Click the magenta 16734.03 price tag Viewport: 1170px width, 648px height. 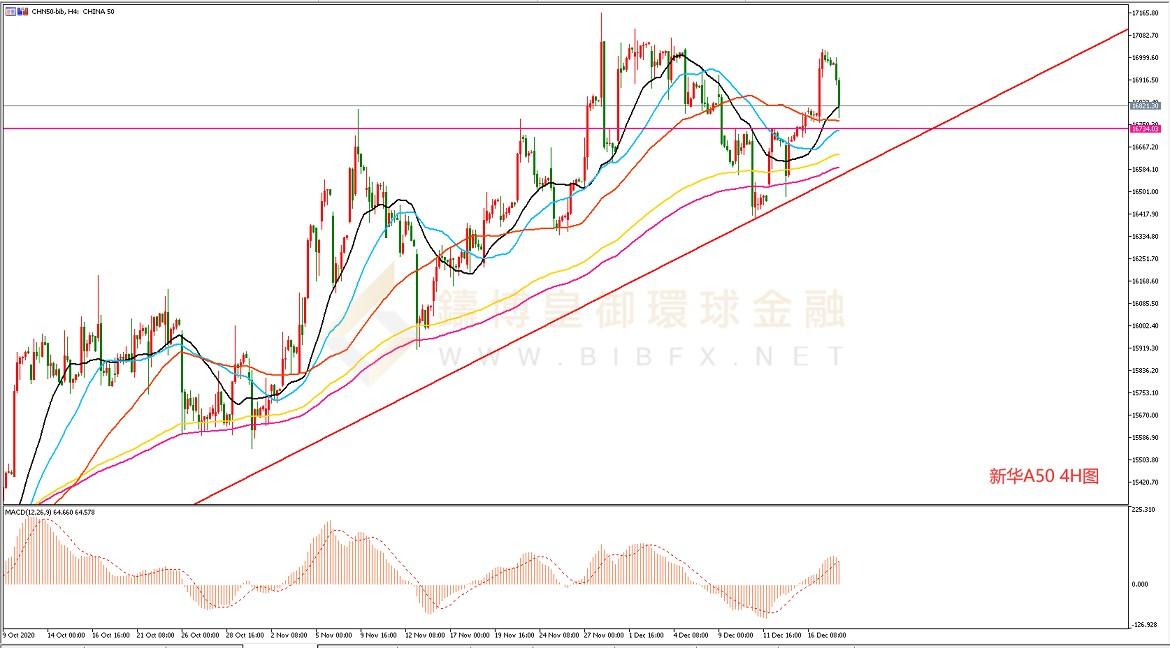click(1144, 129)
